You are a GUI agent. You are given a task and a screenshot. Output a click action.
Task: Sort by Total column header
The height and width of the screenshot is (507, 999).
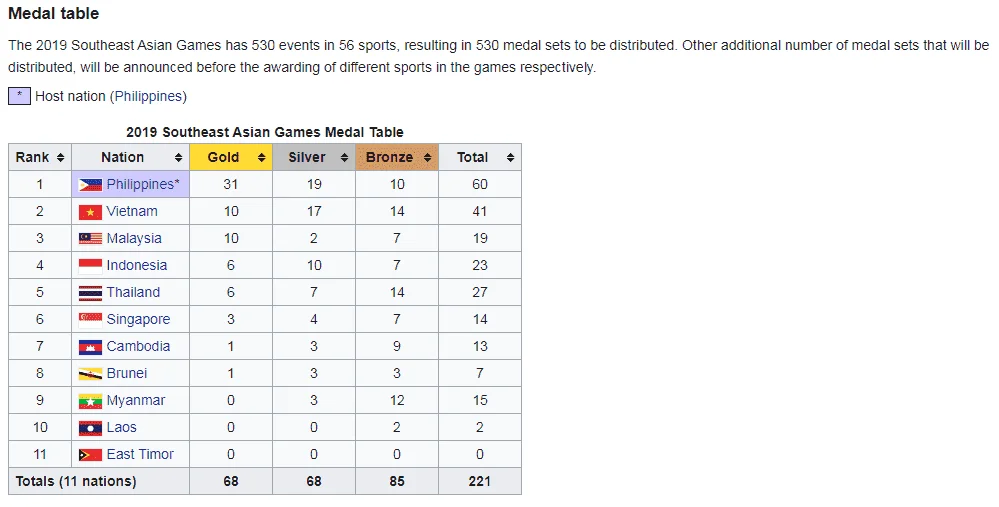tap(480, 157)
